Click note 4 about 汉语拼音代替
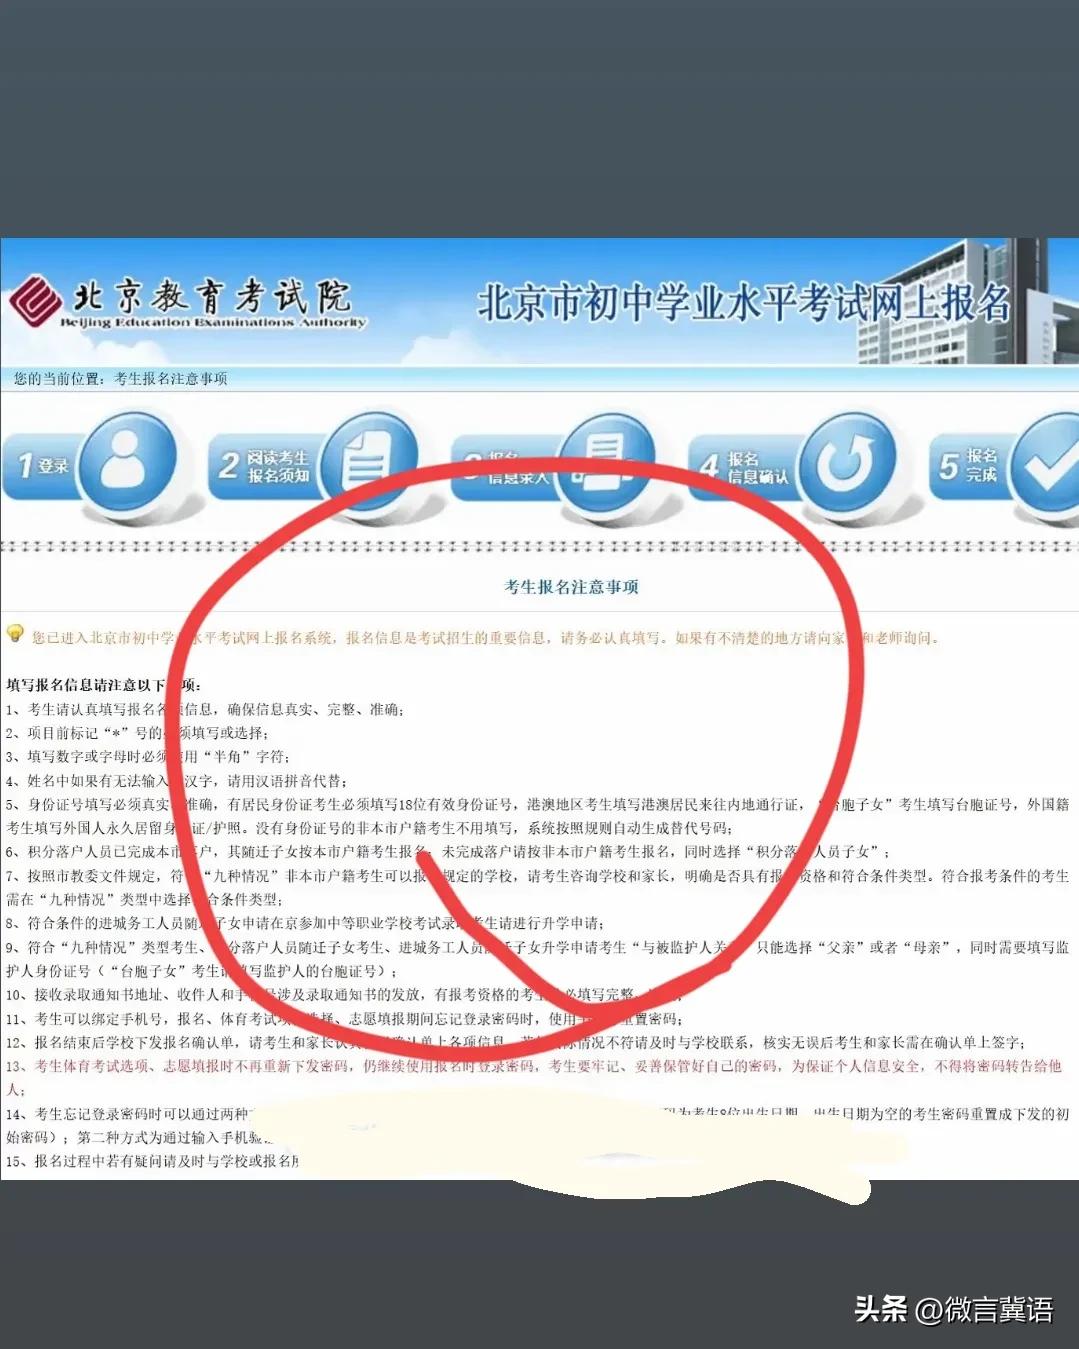This screenshot has height=1349, width=1079. click(176, 781)
